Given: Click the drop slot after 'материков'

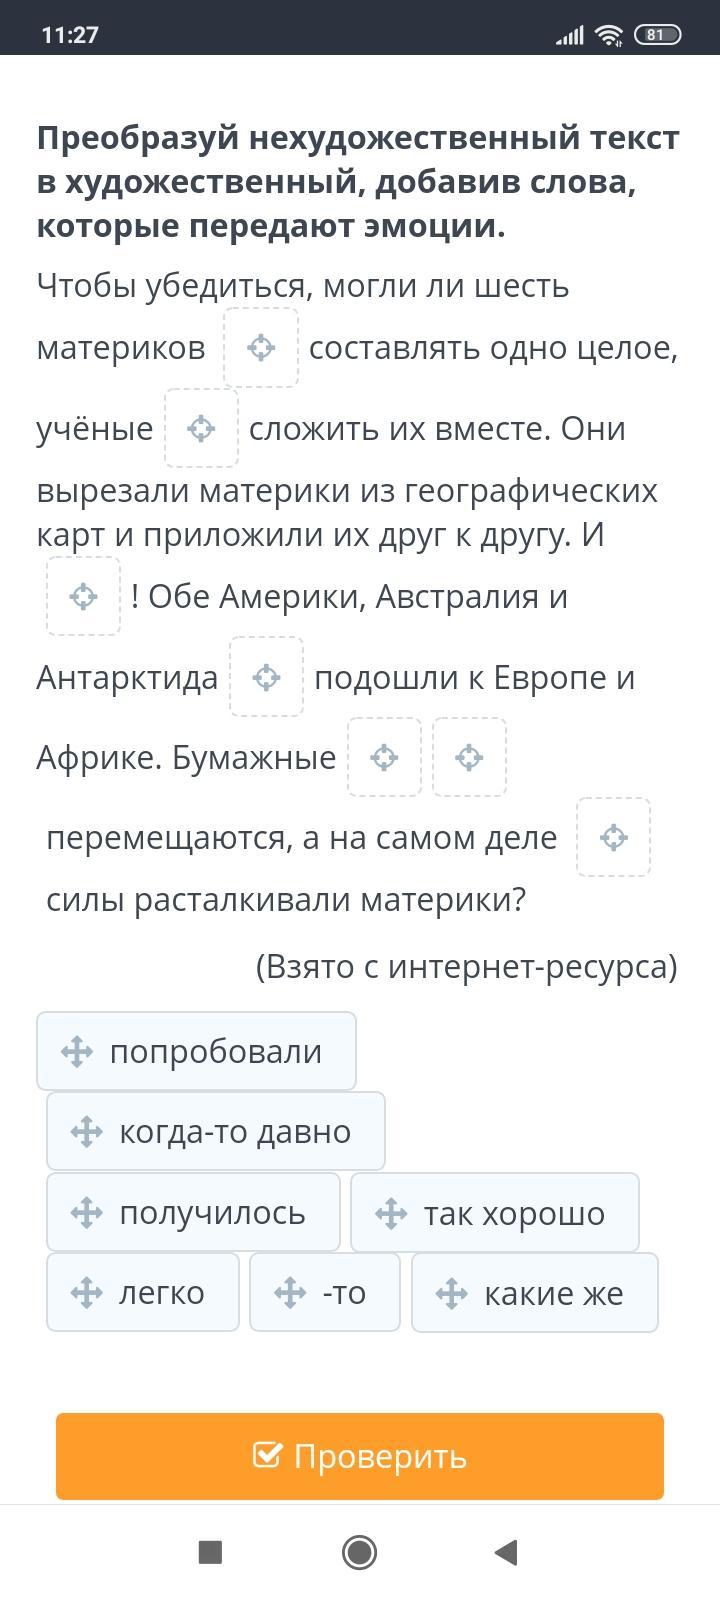Looking at the screenshot, I should click(x=261, y=348).
